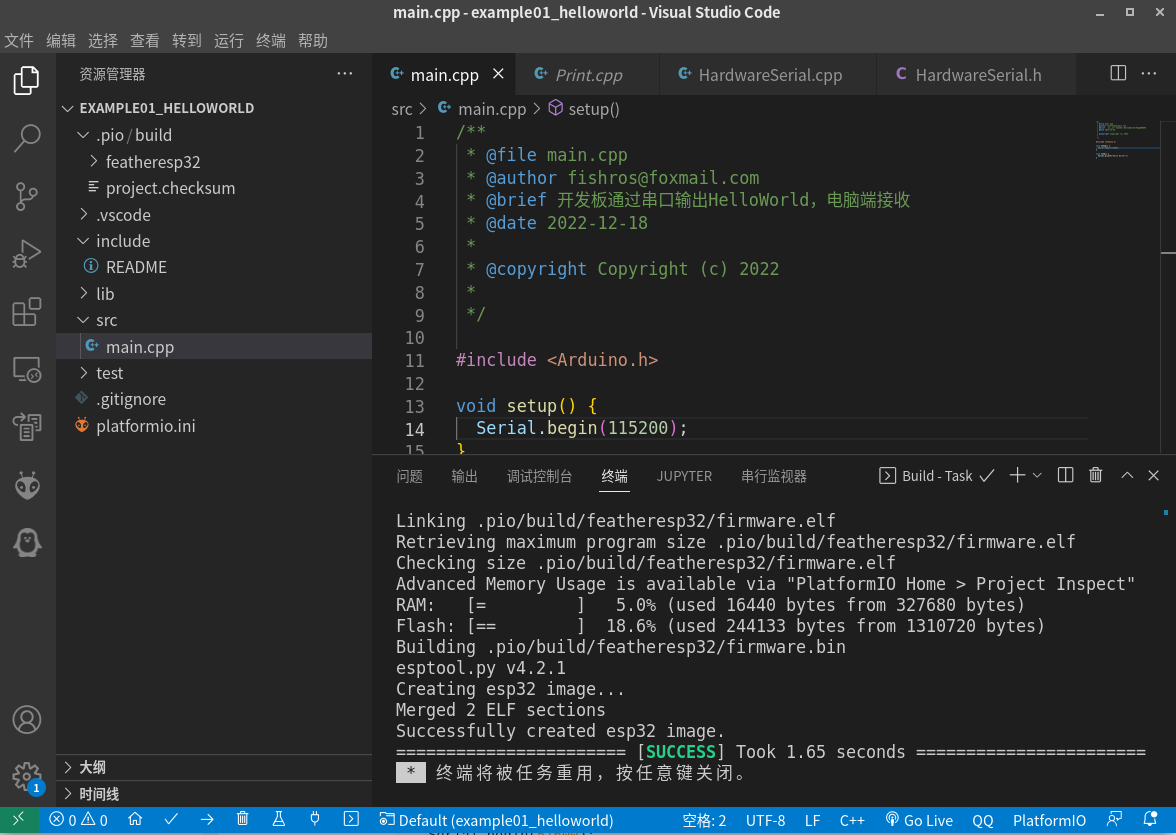Click PlatformIO Upload arrow in status bar
This screenshot has height=835, width=1176.
pos(207,820)
